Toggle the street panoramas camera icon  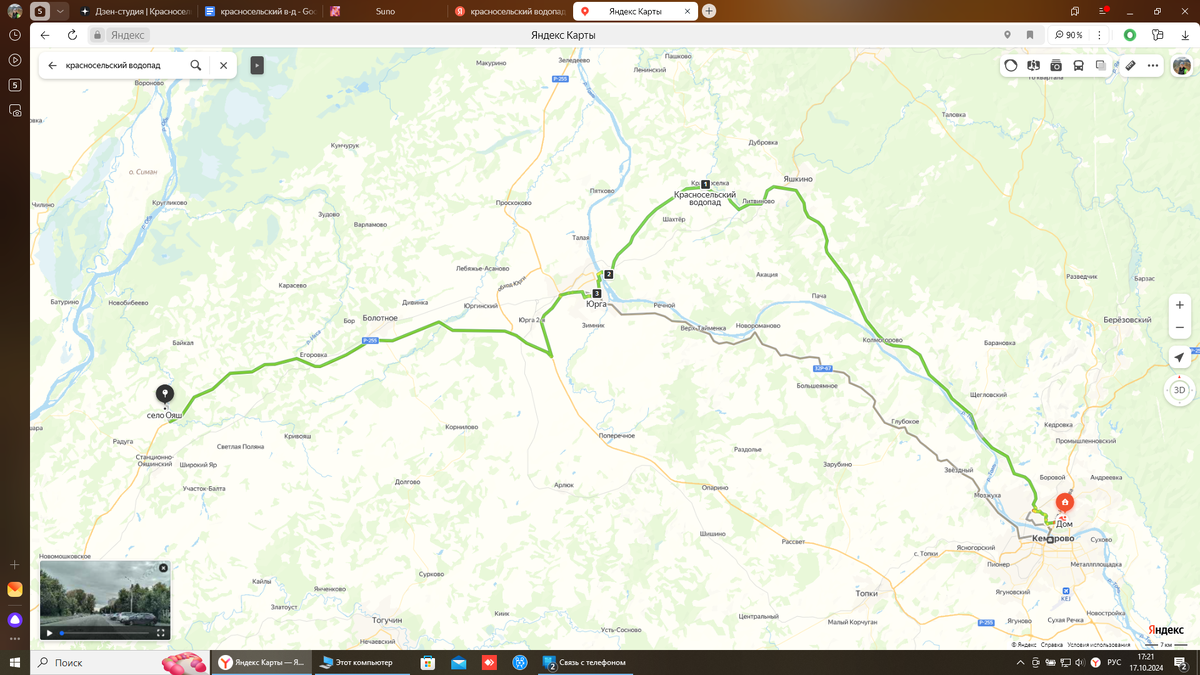1056,65
